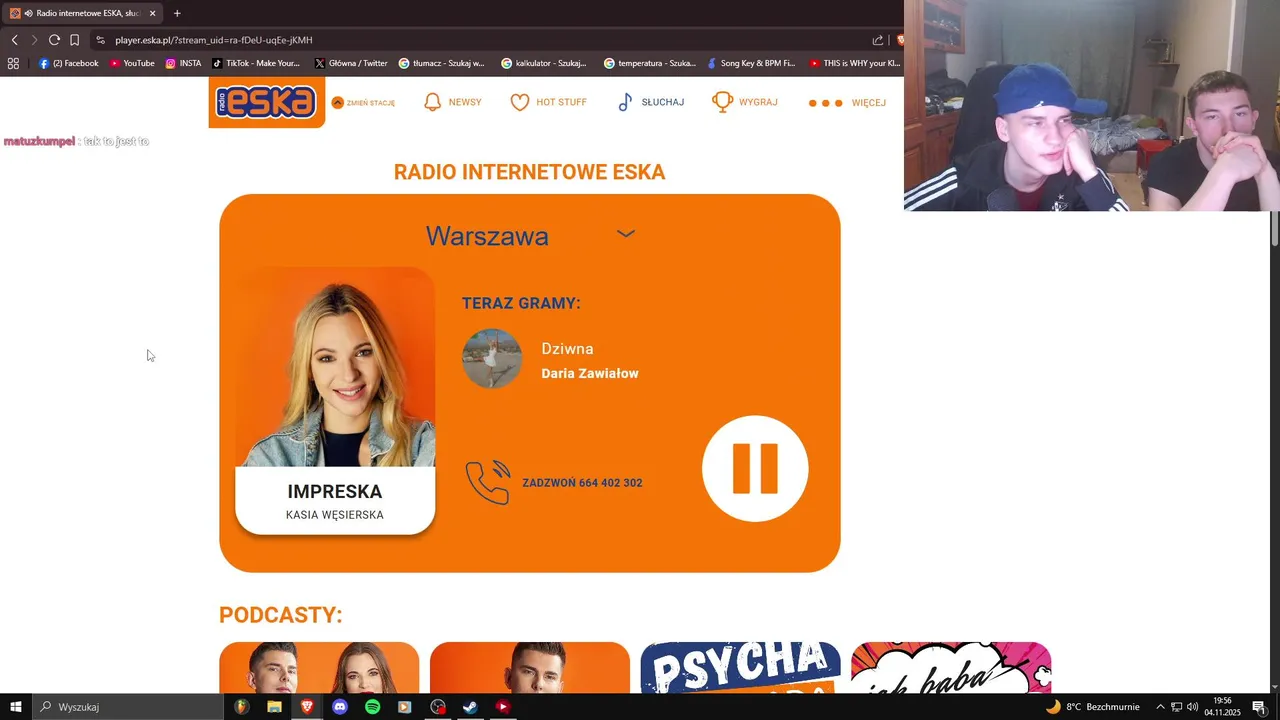The width and height of the screenshot is (1280, 720).
Task: Click the ESKA radio logo
Action: pyautogui.click(x=267, y=102)
